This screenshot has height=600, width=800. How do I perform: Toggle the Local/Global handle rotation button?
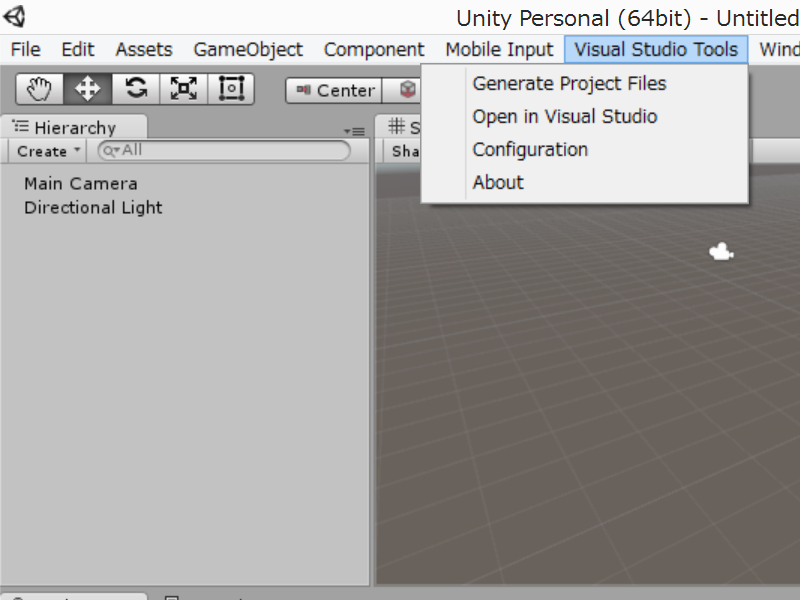coord(402,90)
